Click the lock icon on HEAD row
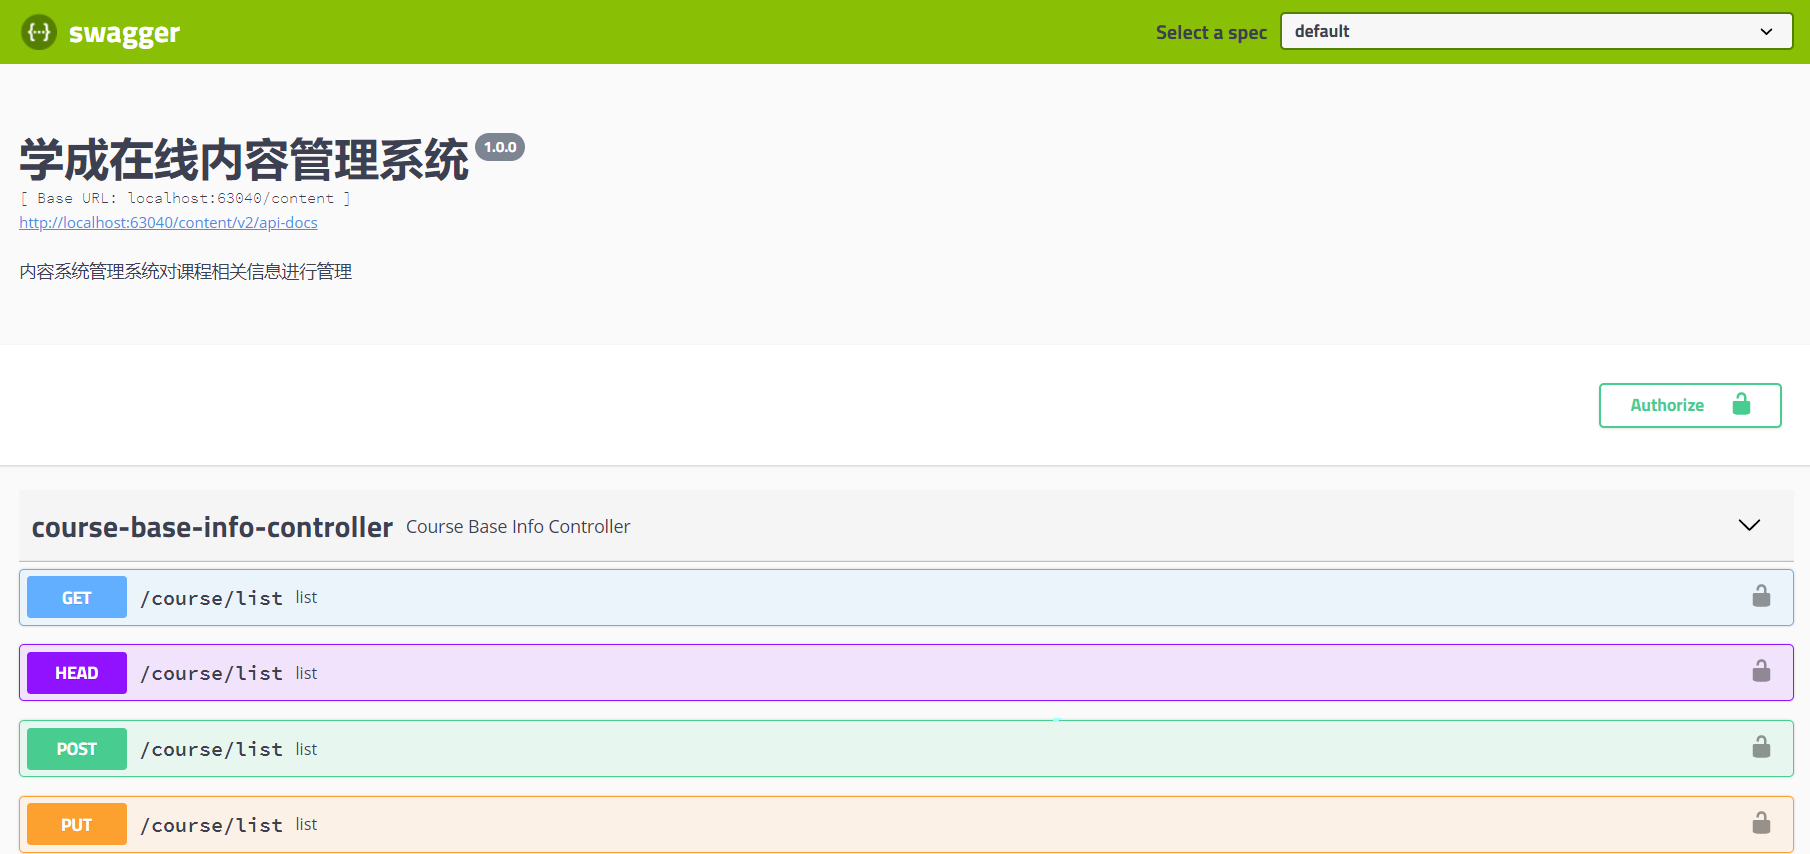Image resolution: width=1810 pixels, height=854 pixels. click(x=1761, y=671)
